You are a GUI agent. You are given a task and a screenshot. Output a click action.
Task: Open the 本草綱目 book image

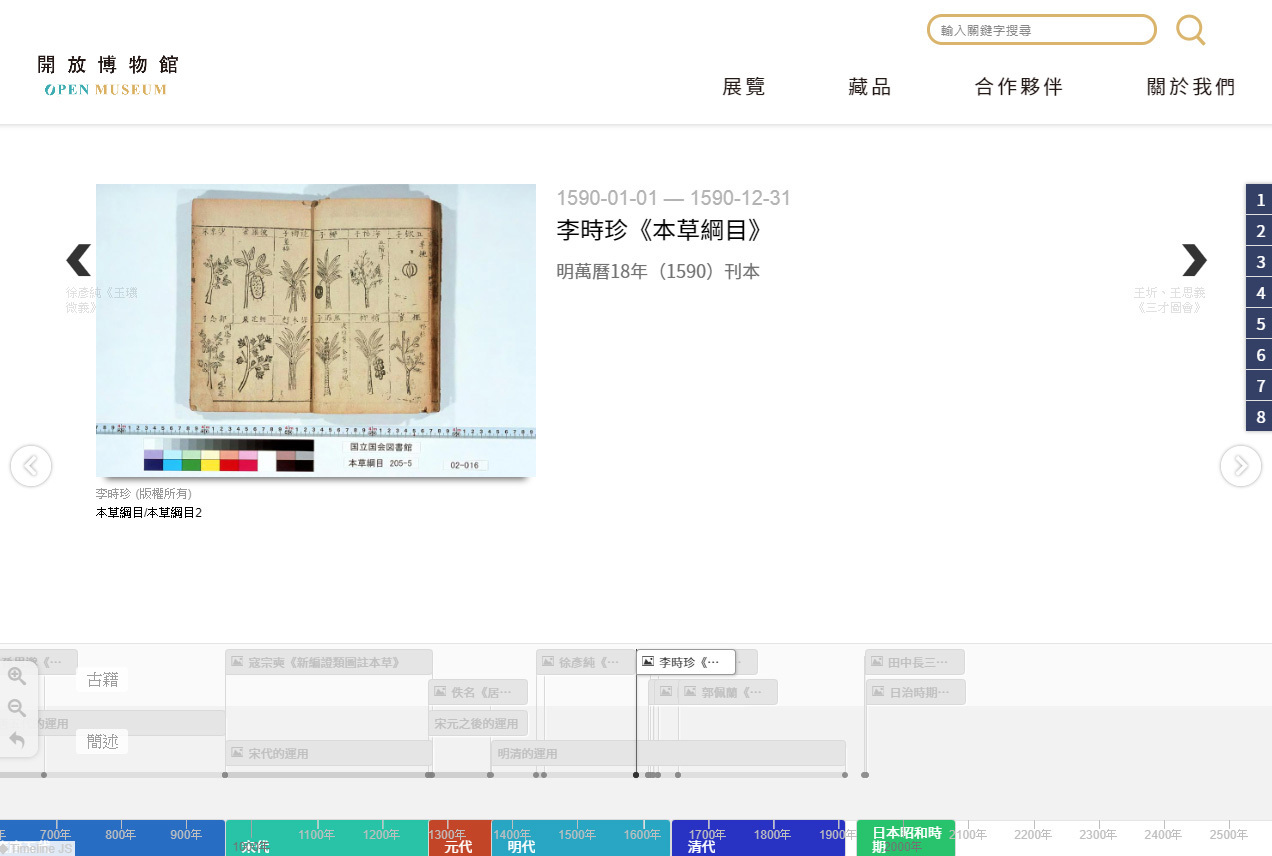(x=316, y=330)
